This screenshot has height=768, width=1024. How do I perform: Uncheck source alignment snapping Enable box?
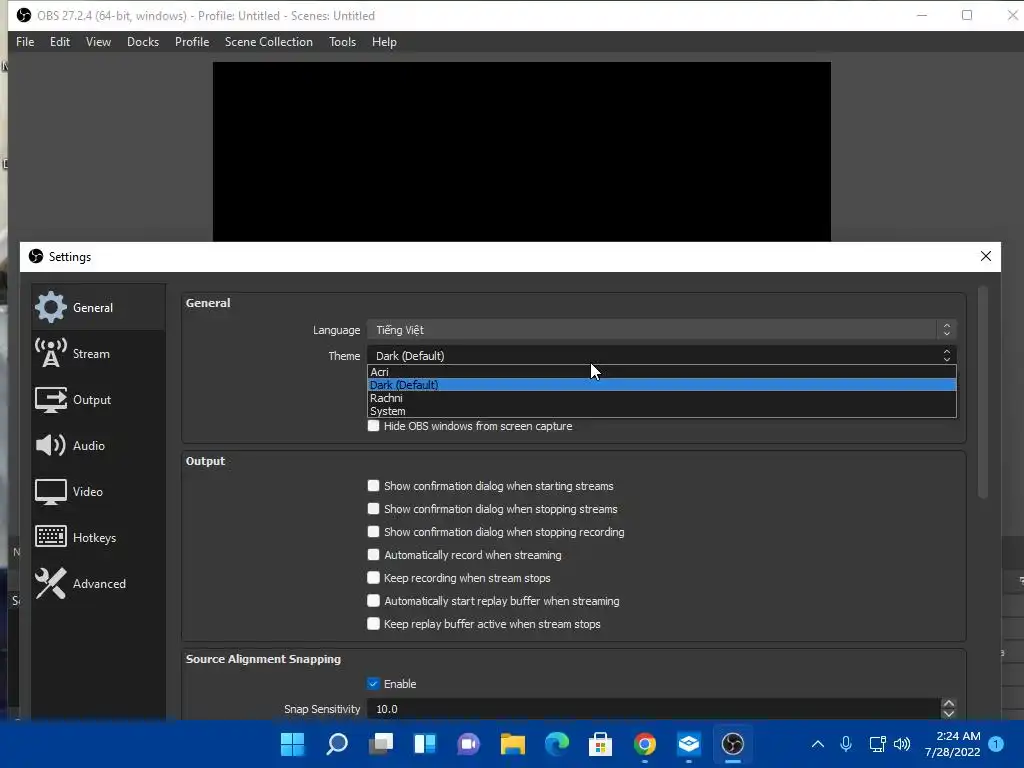tap(374, 684)
